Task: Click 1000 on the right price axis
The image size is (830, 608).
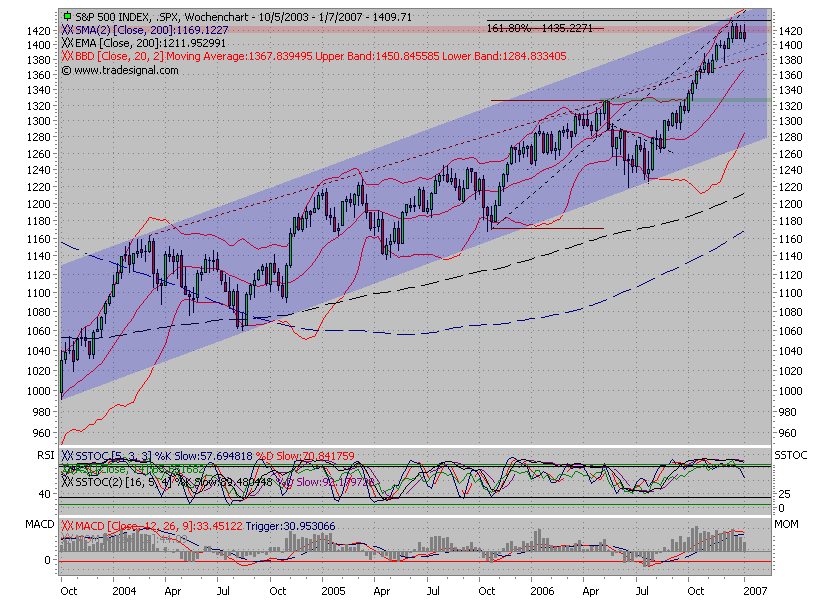Action: (790, 391)
